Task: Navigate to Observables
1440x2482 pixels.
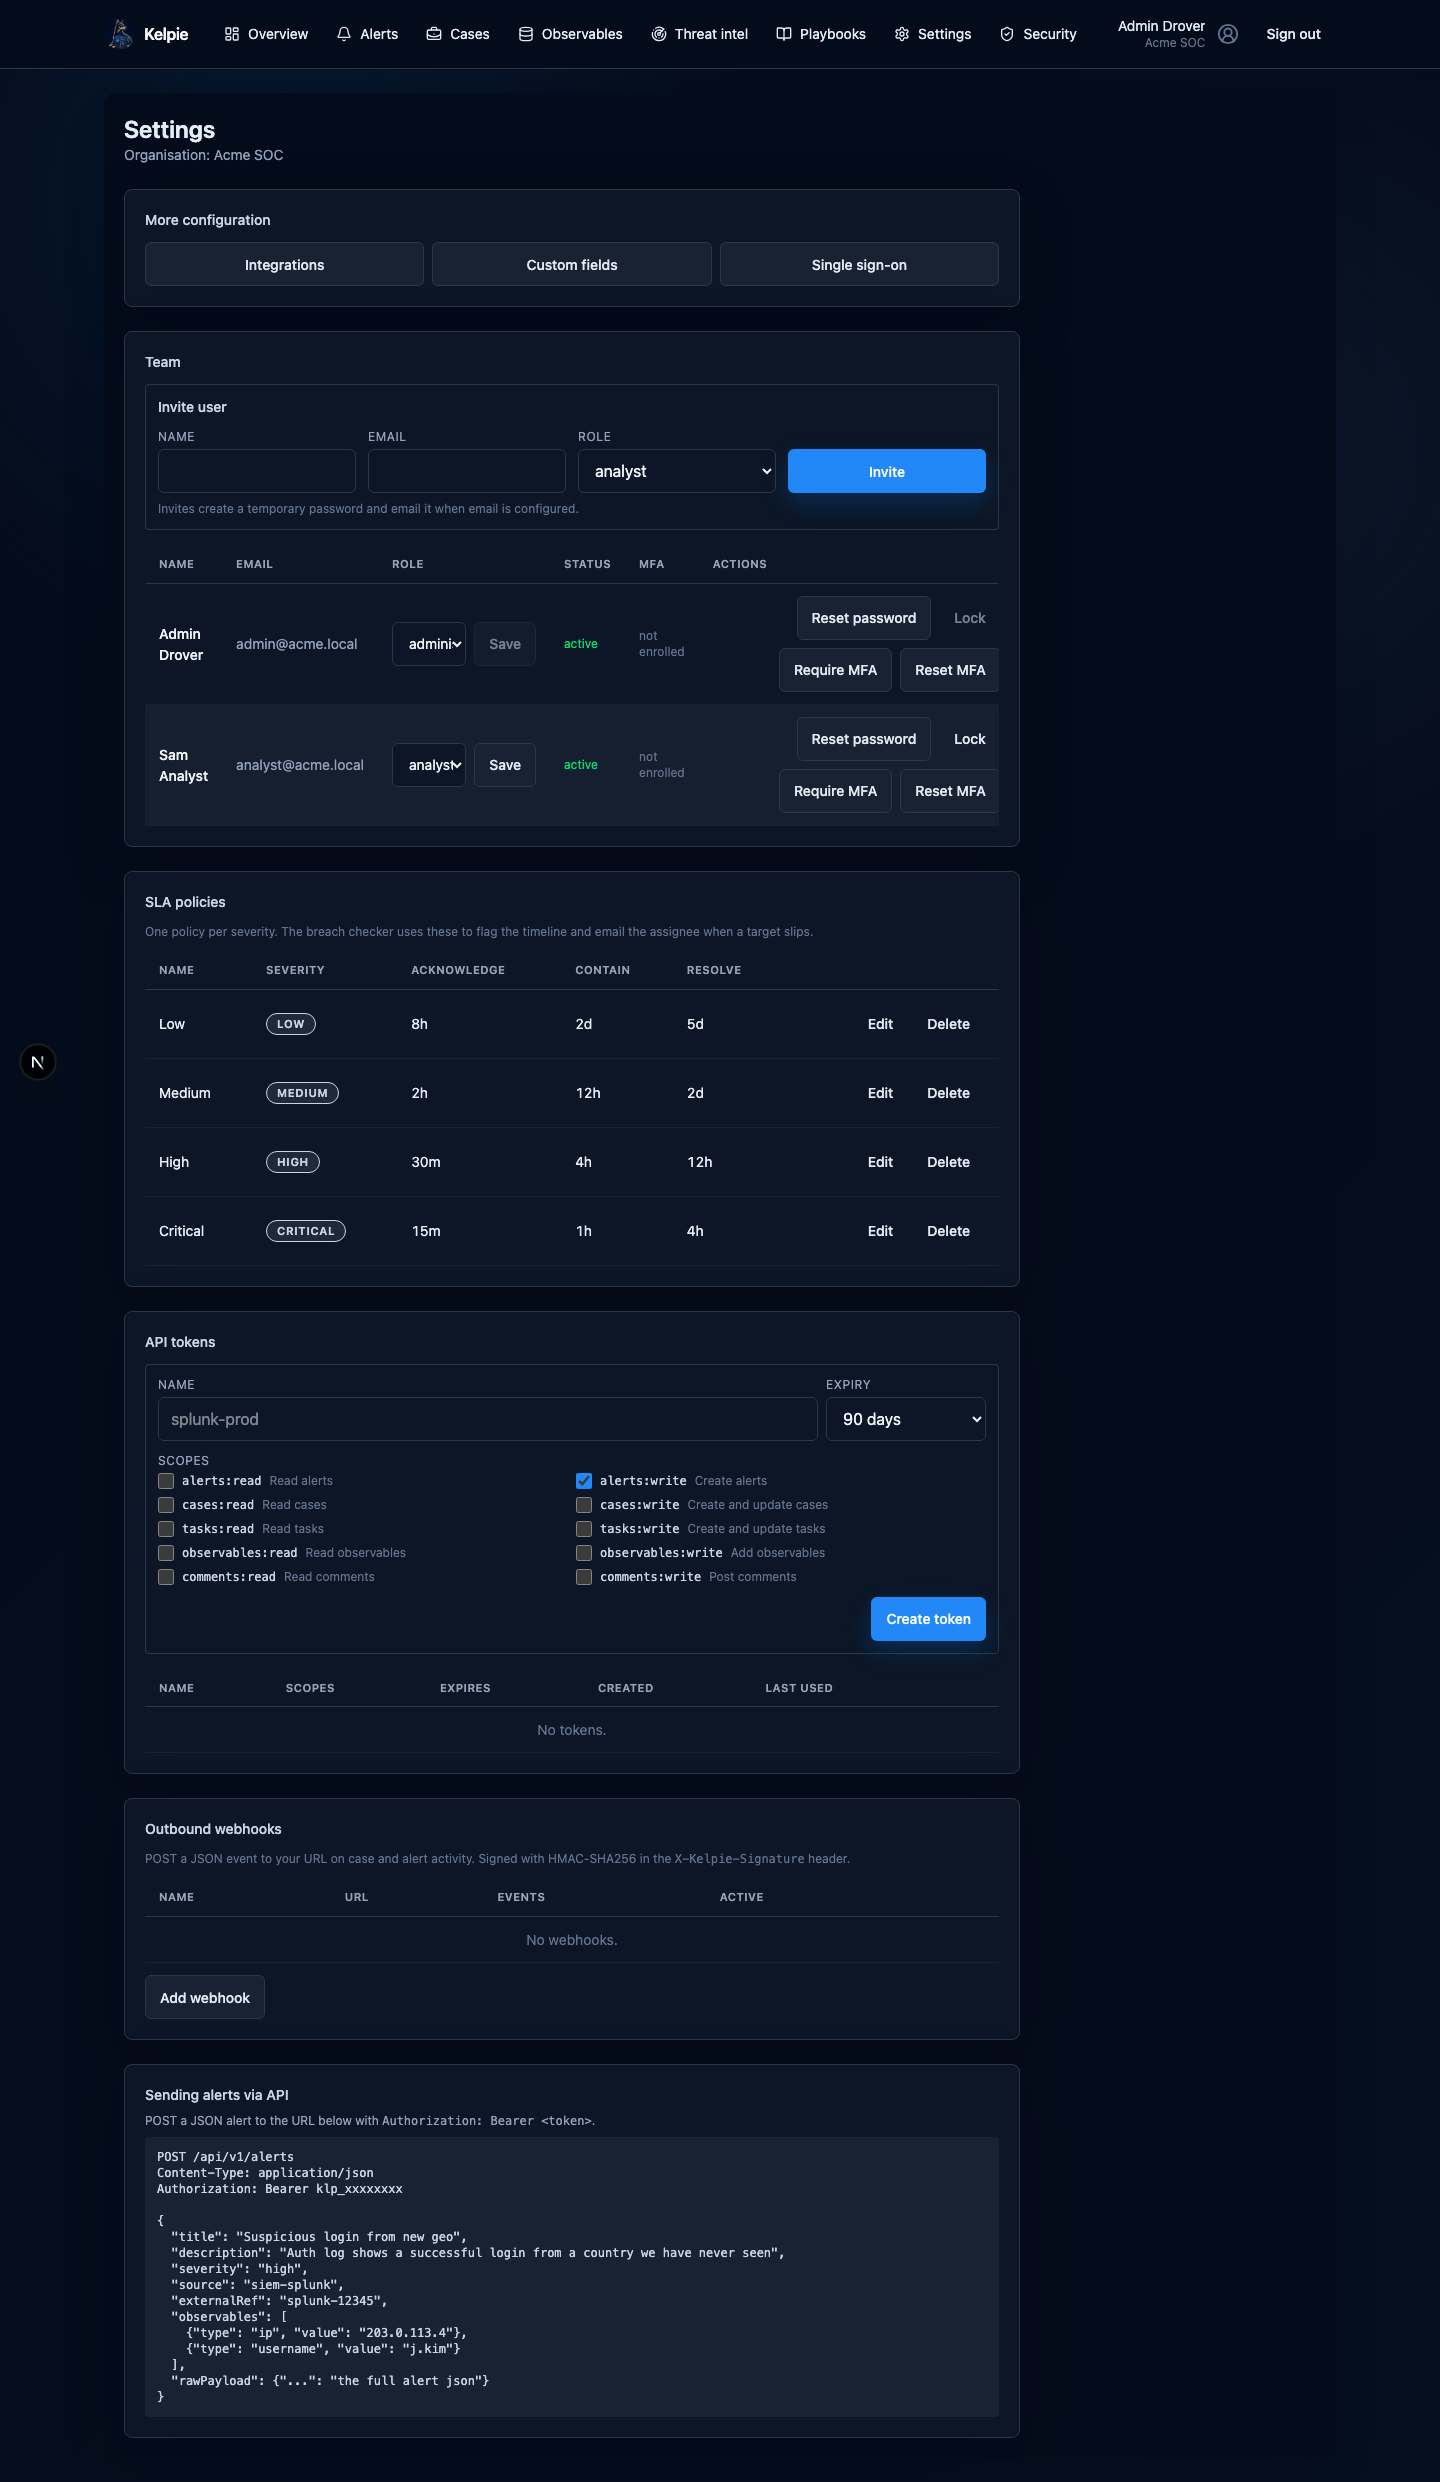Action: (x=570, y=34)
